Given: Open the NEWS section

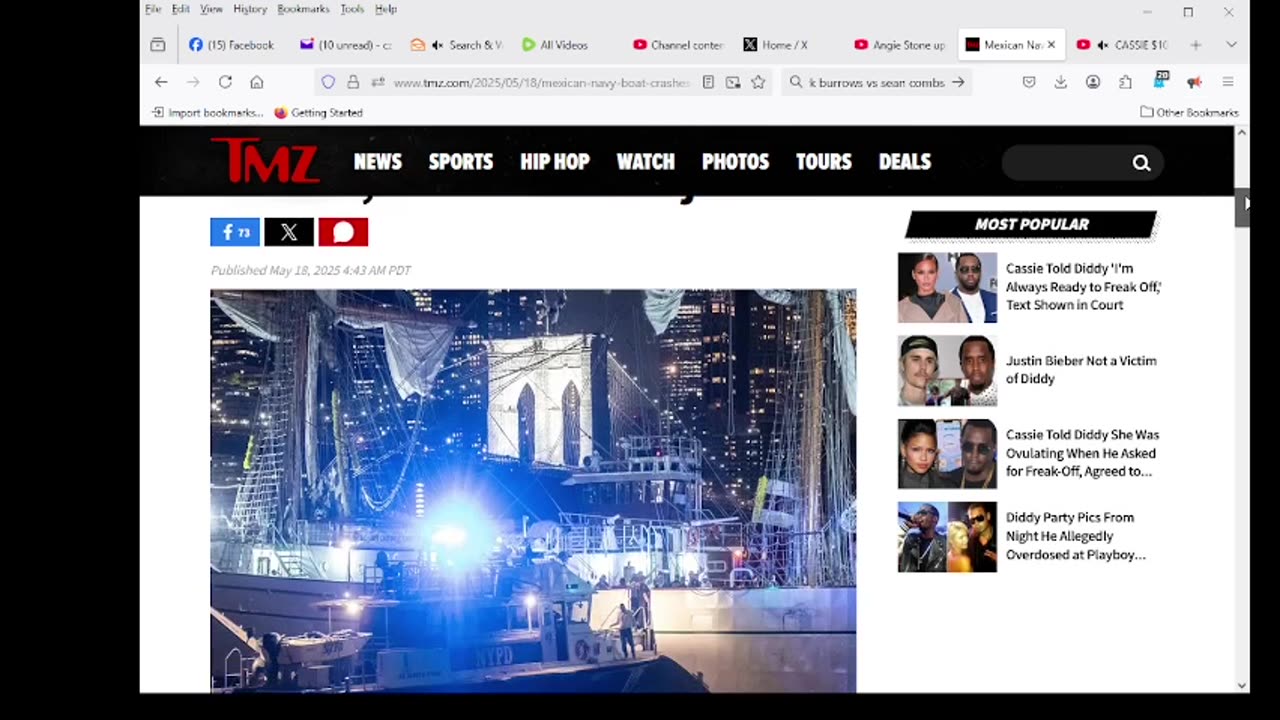Looking at the screenshot, I should [x=377, y=162].
